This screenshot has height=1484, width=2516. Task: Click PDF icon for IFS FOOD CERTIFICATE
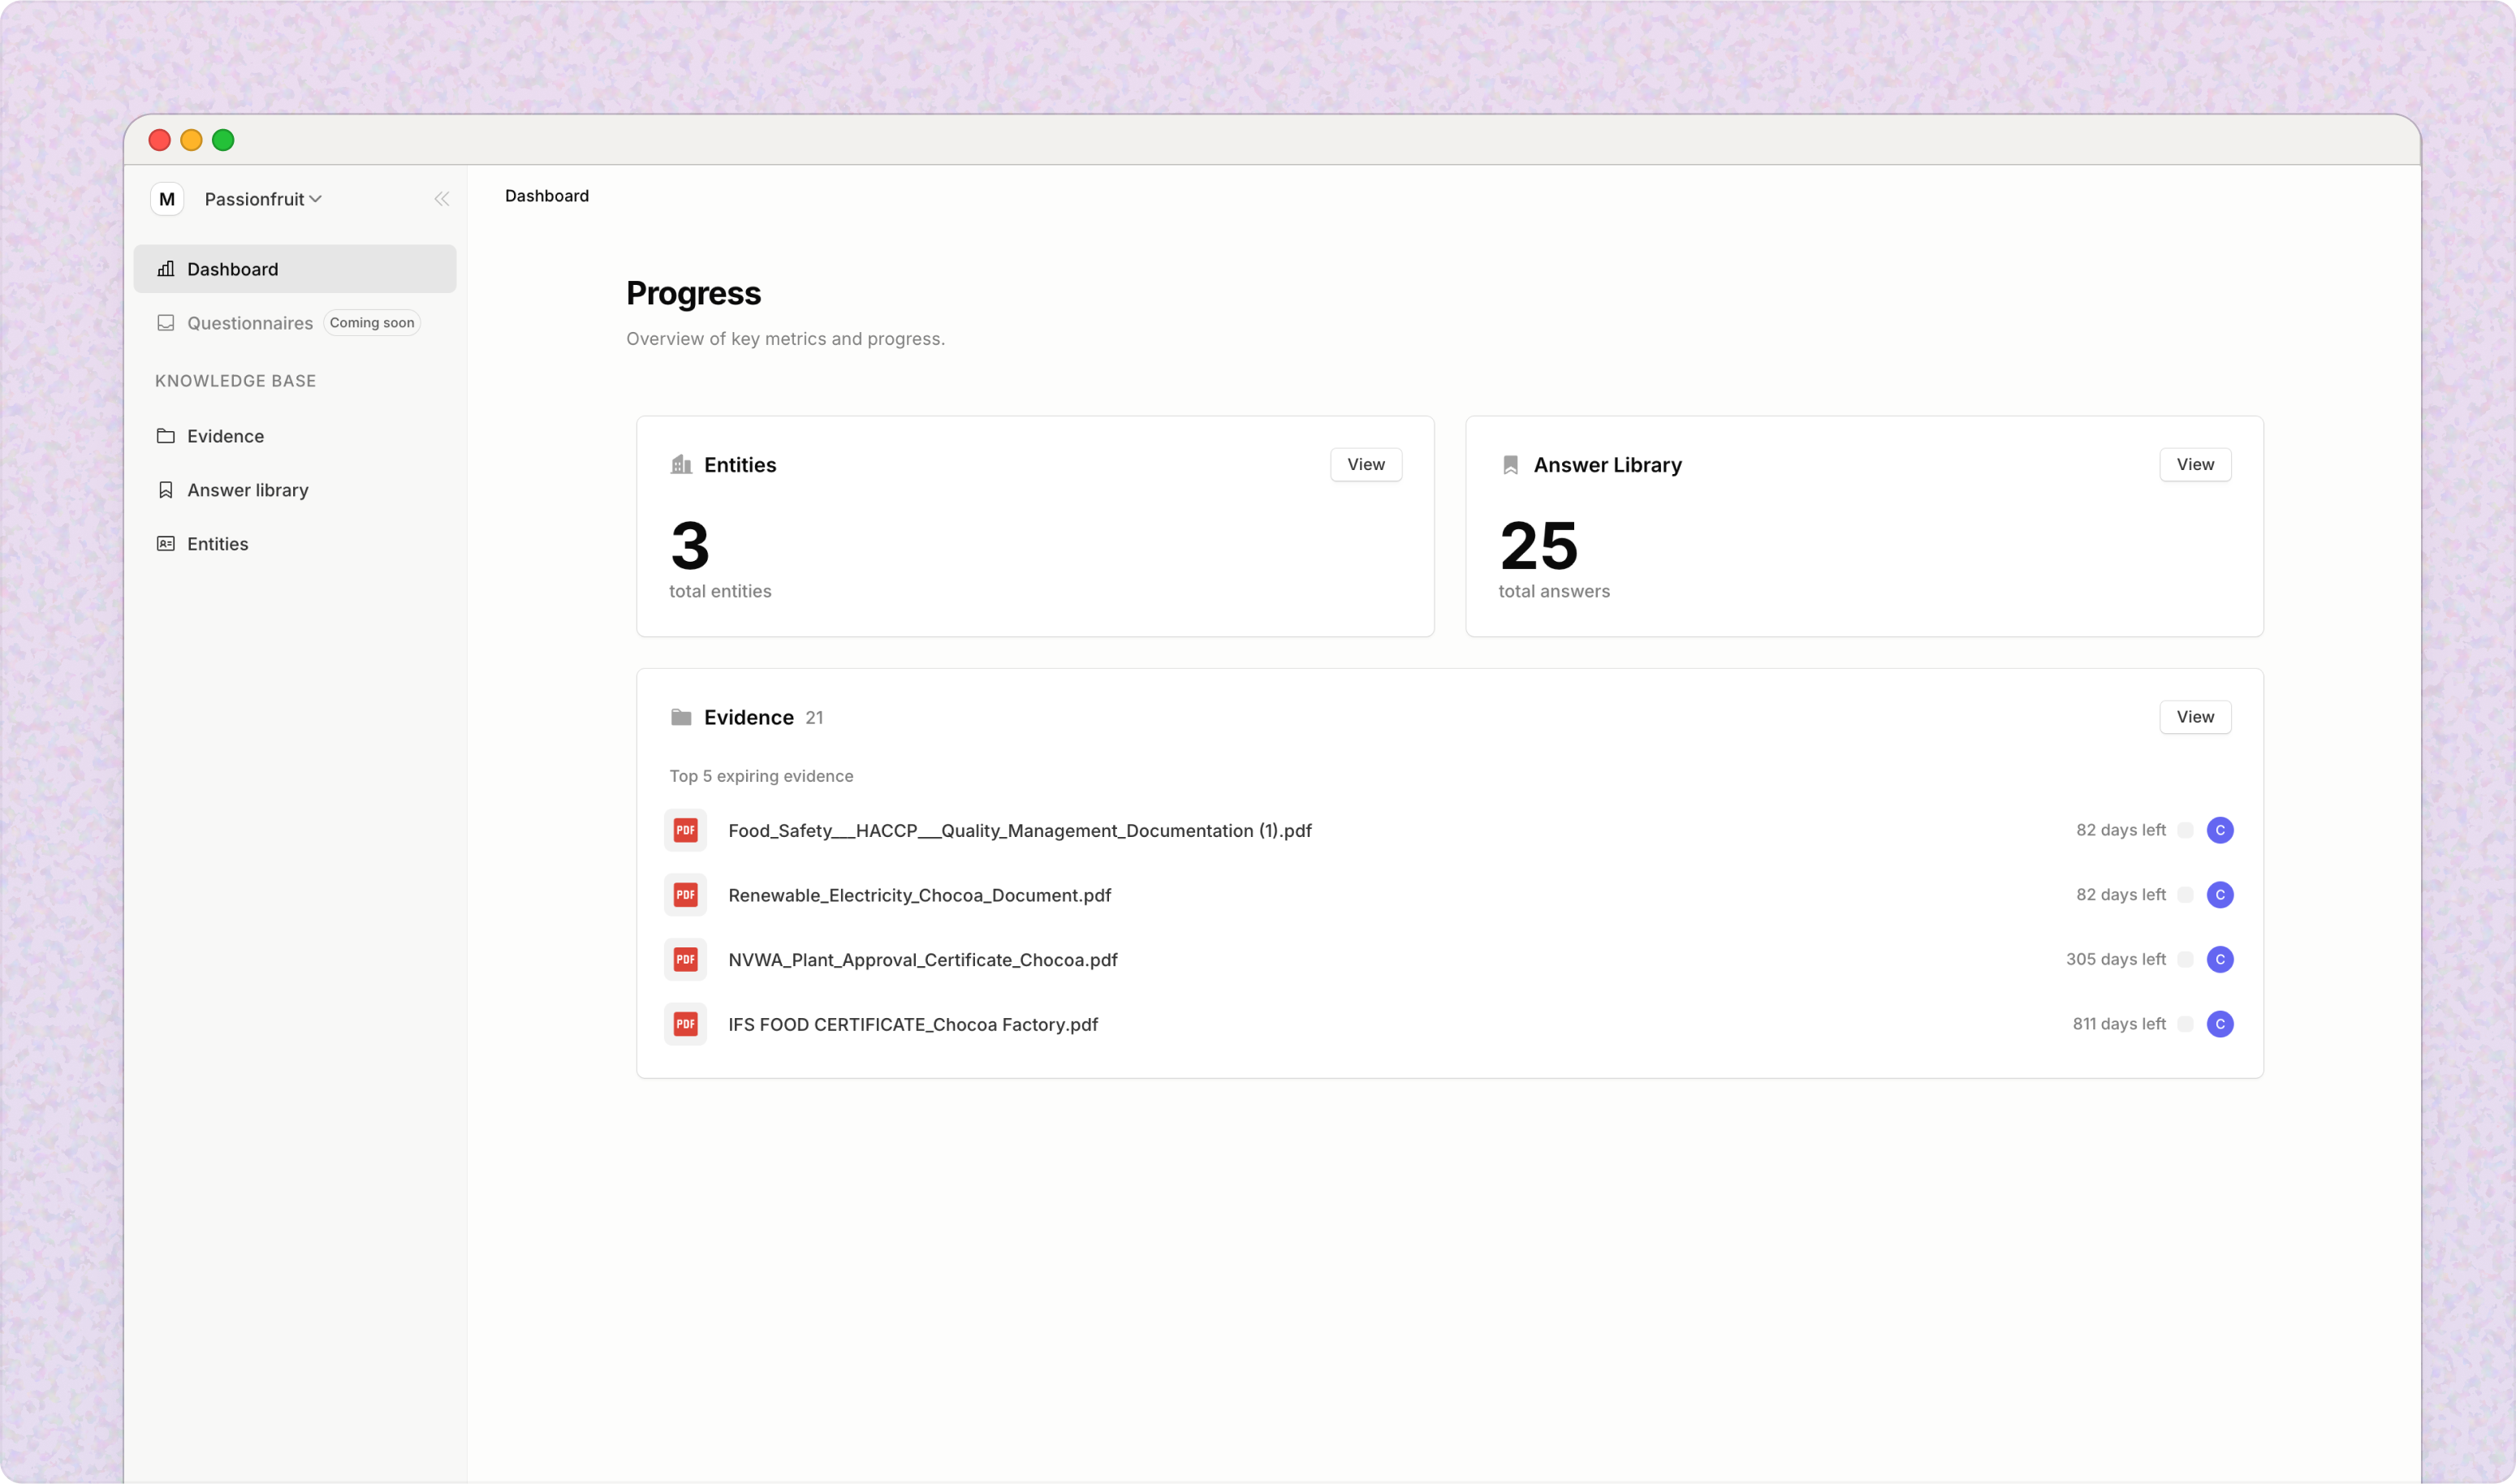(685, 1024)
